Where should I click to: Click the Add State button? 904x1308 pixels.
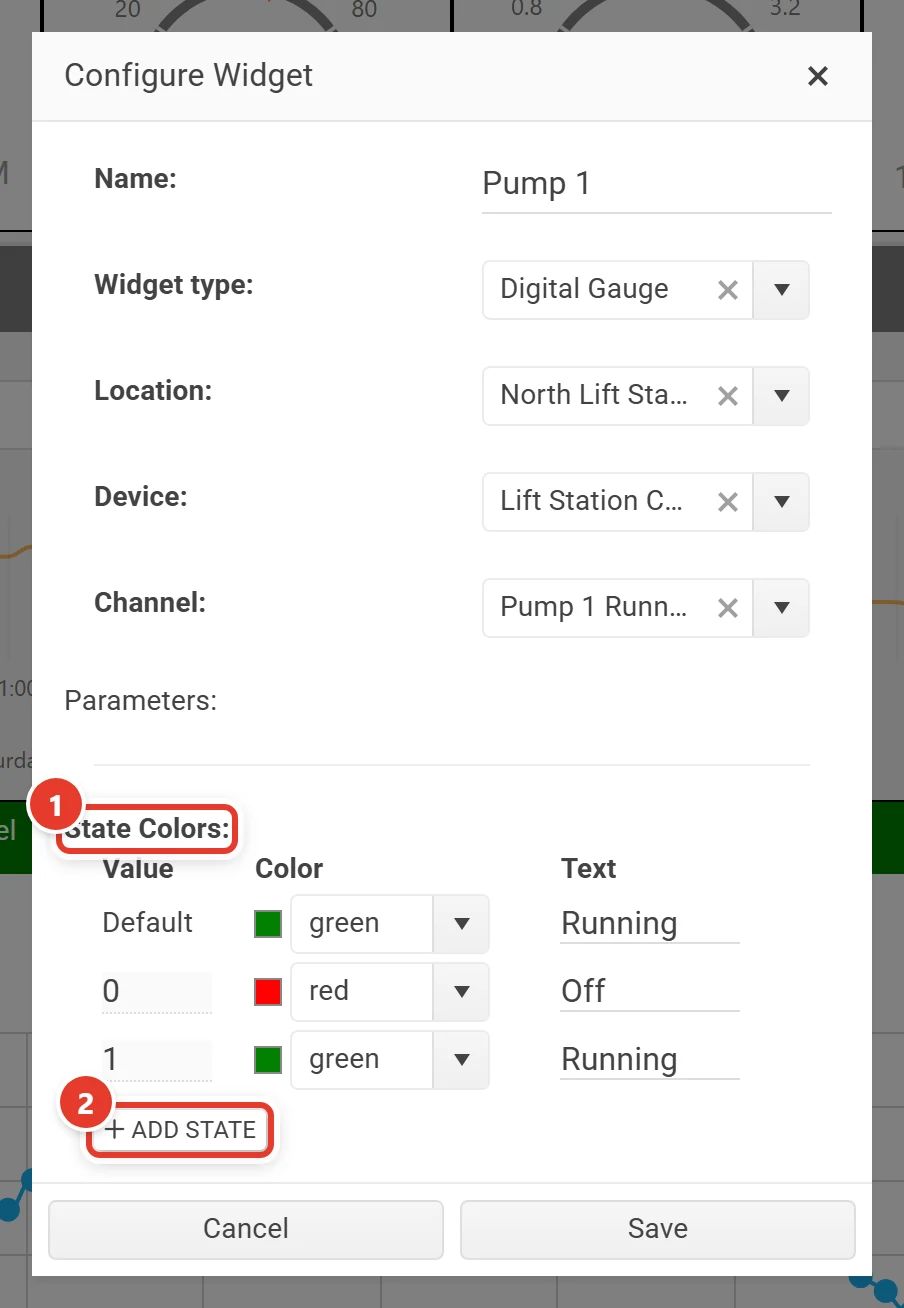click(x=180, y=1130)
